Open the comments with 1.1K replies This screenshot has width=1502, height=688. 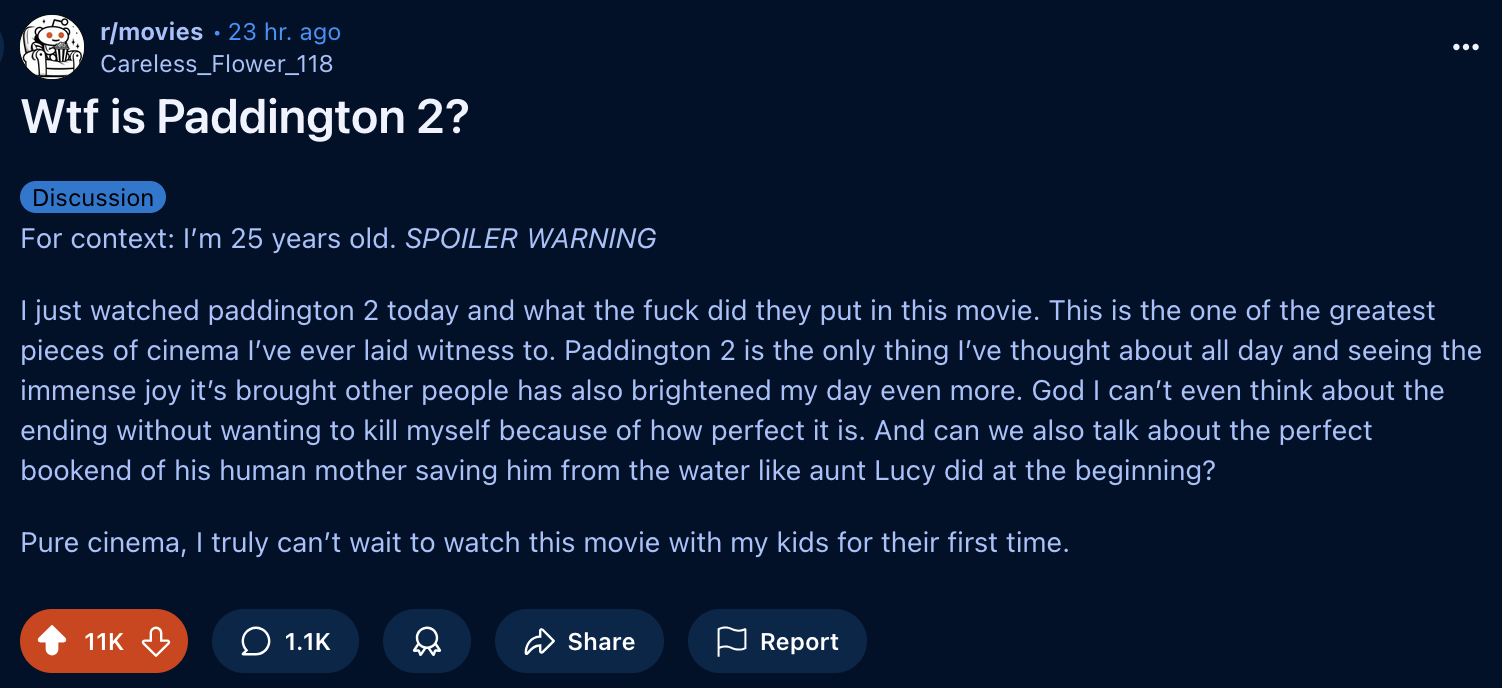click(285, 641)
